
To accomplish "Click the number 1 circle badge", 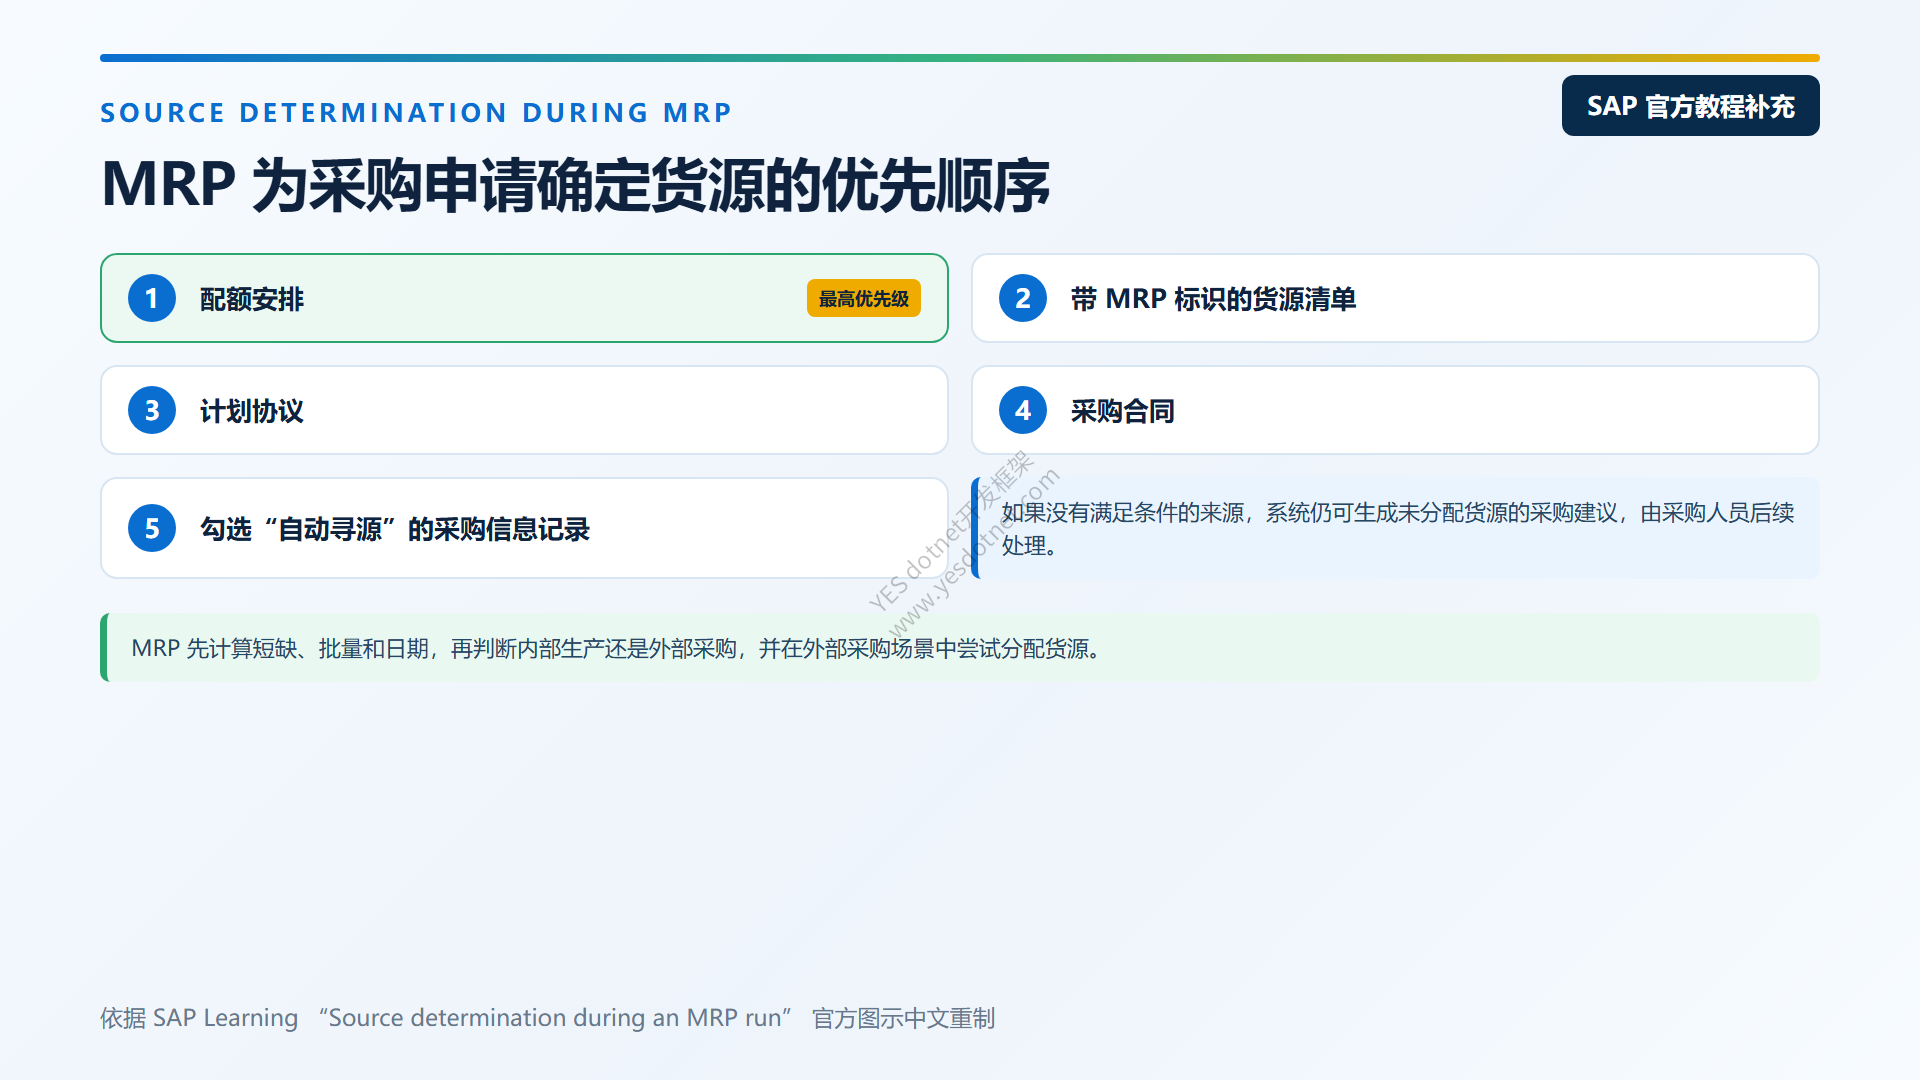I will click(152, 298).
